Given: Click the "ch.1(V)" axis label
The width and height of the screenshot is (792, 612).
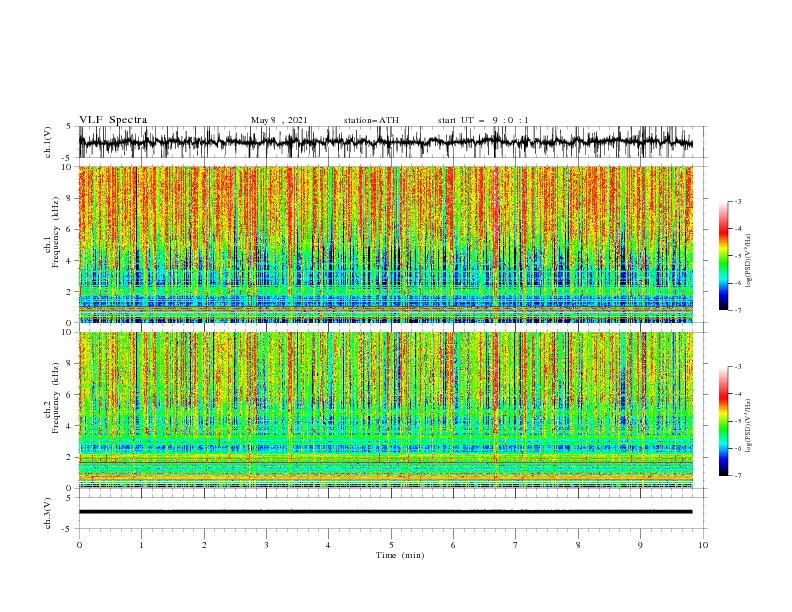Looking at the screenshot, I should coord(48,143).
